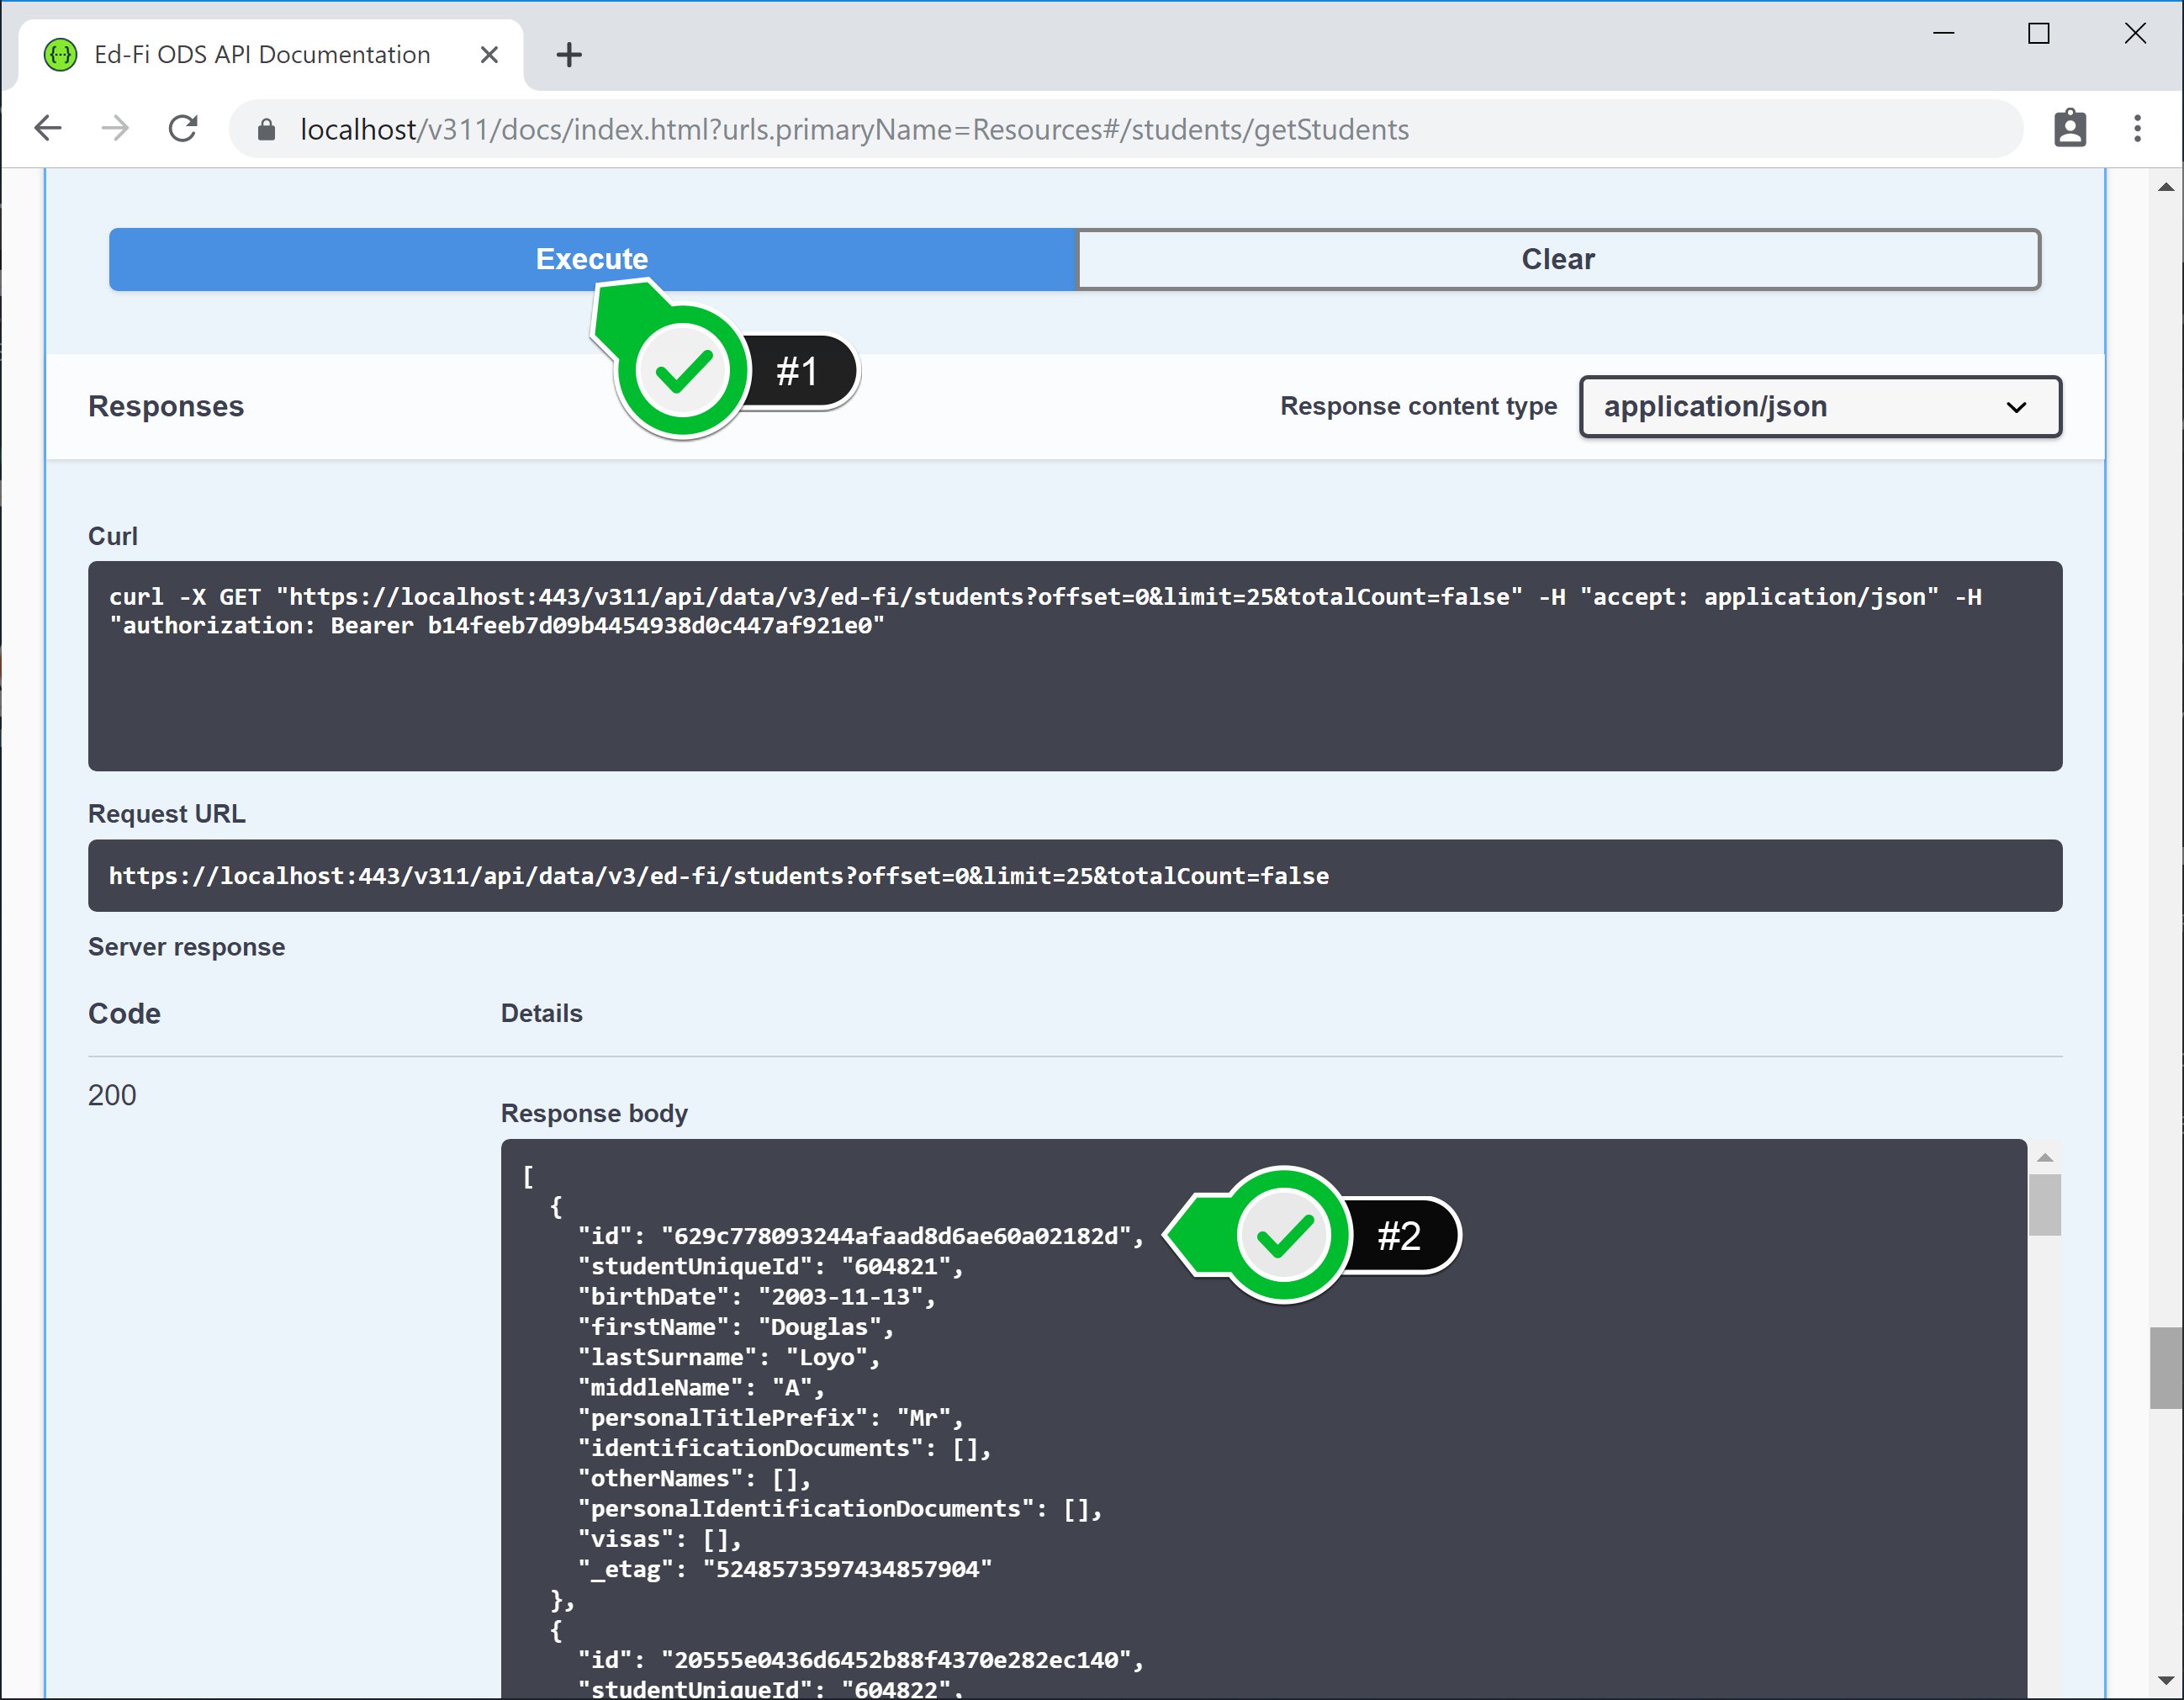This screenshot has width=2184, height=1700.
Task: Click the Execute button
Action: coord(592,259)
